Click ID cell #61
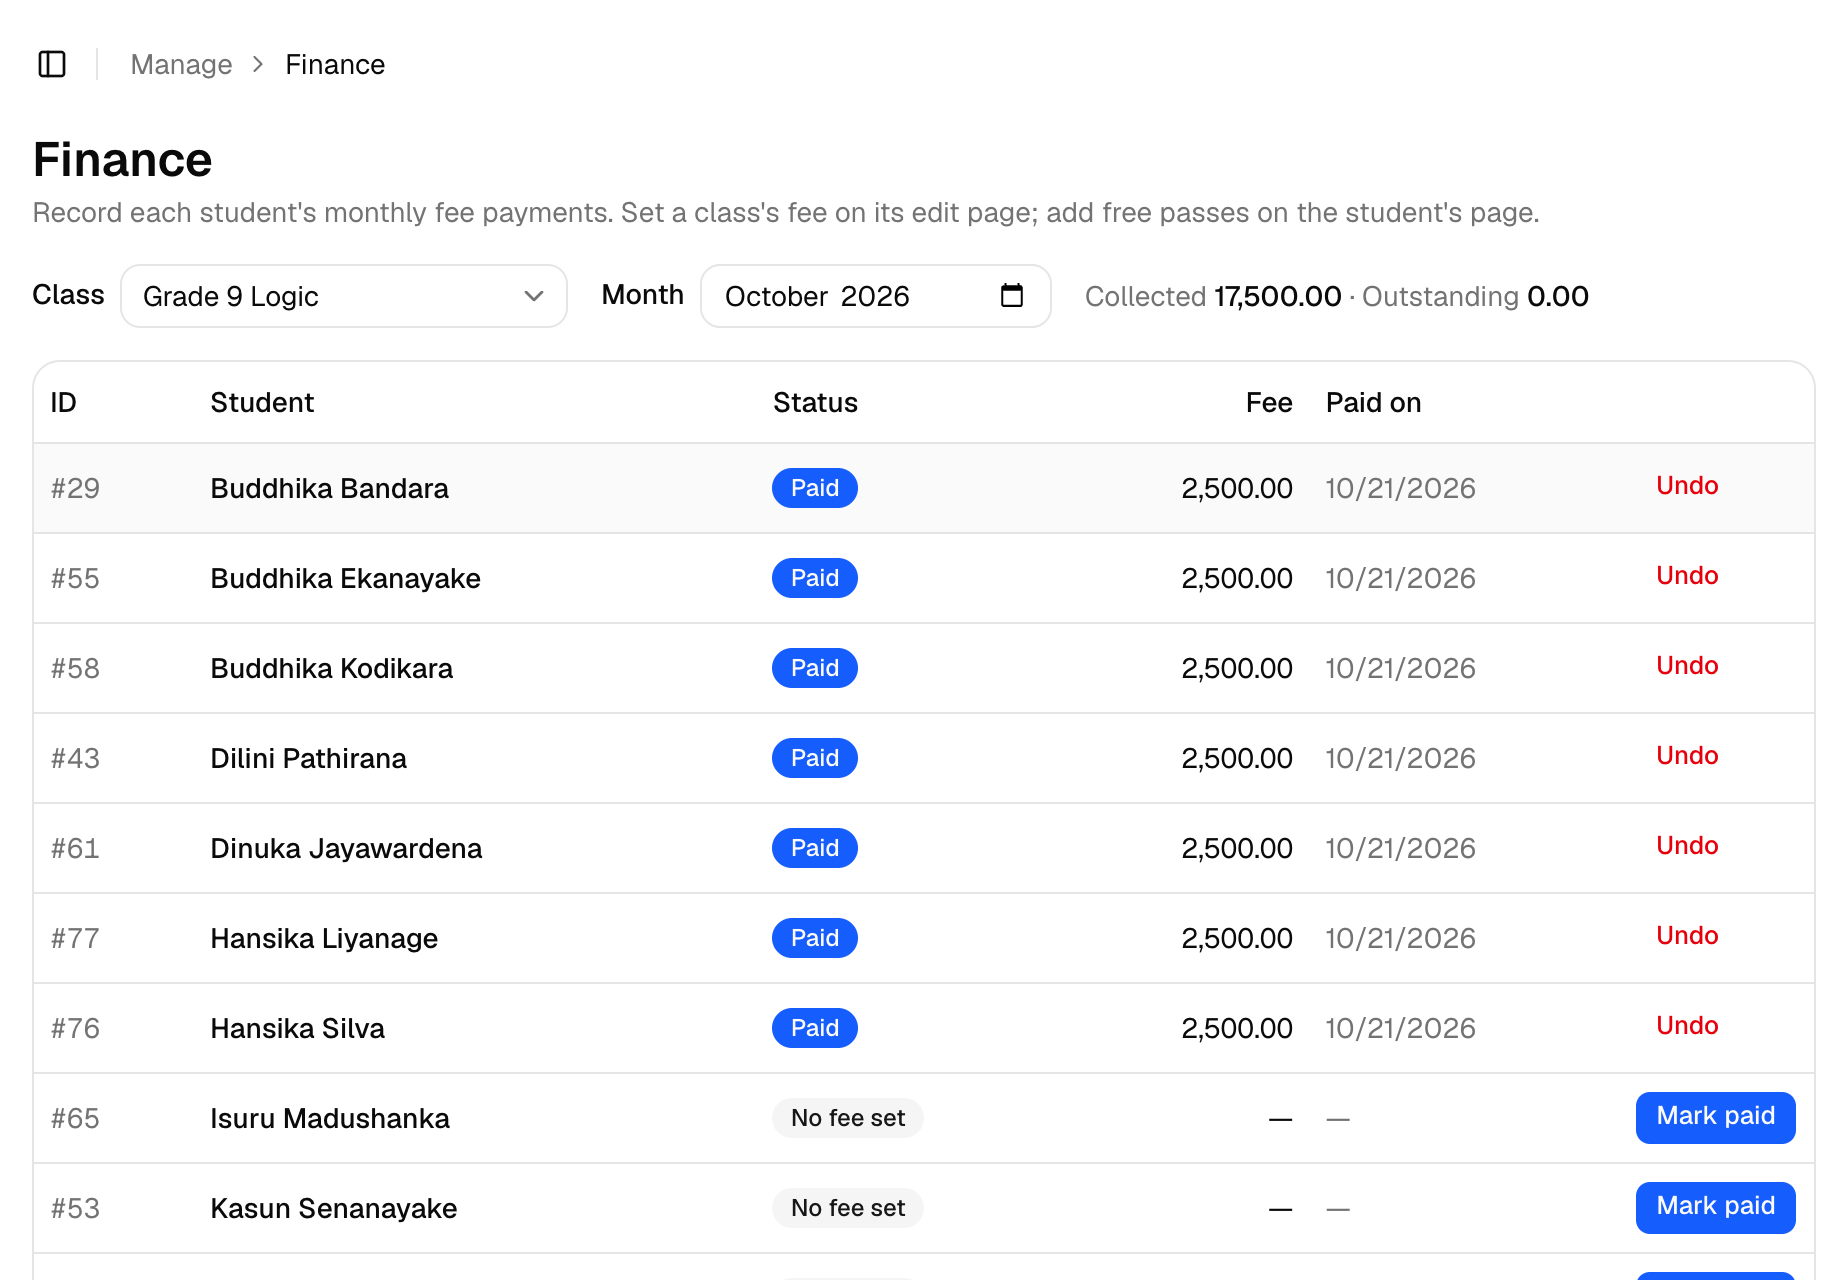 point(76,848)
